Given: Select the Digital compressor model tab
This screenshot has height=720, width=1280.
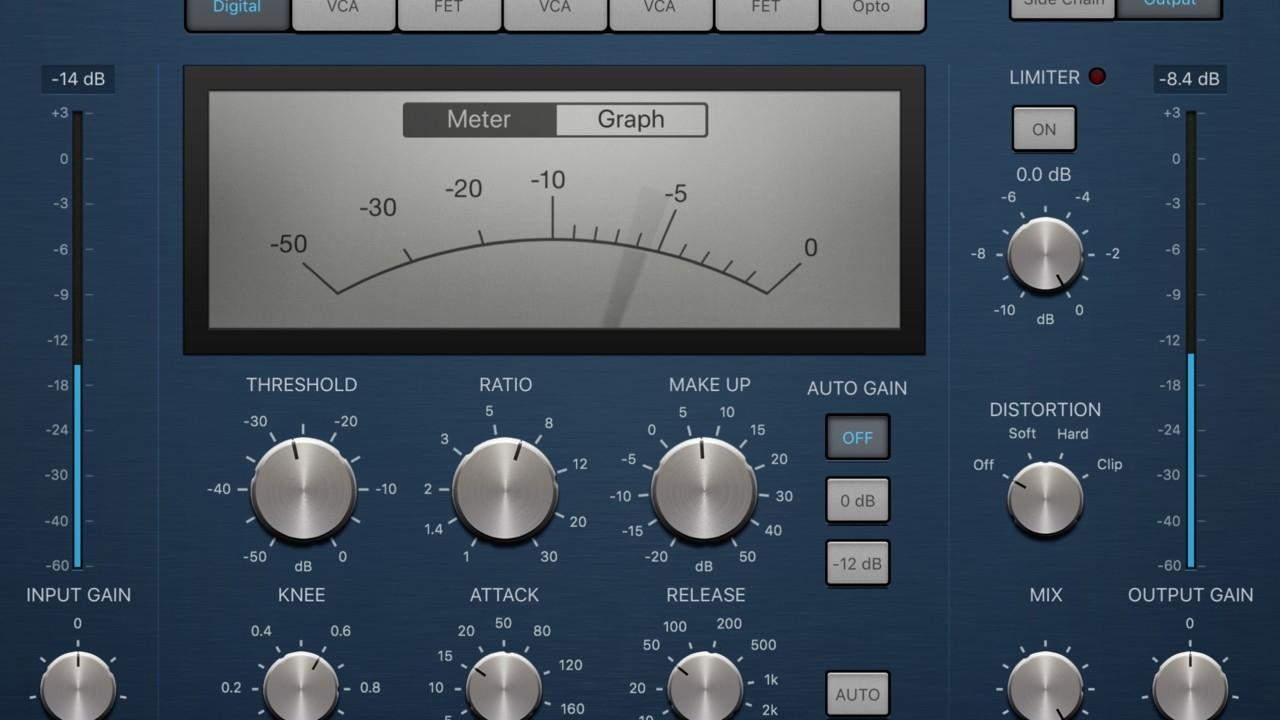Looking at the screenshot, I should (x=238, y=13).
